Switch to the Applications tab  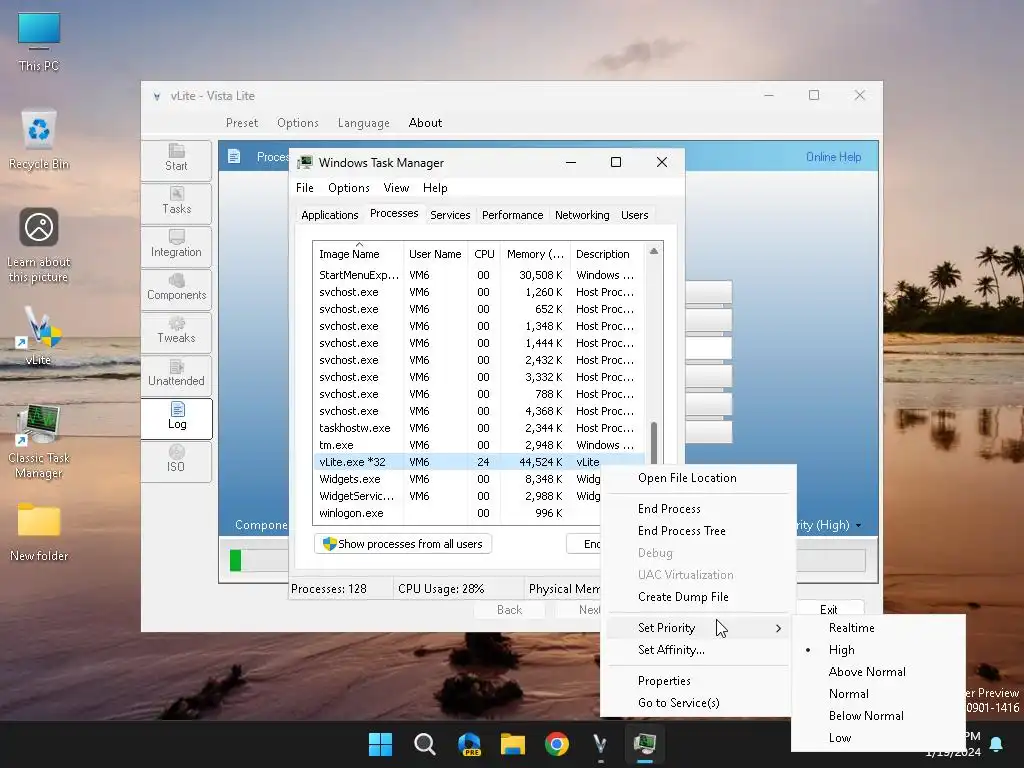point(329,215)
